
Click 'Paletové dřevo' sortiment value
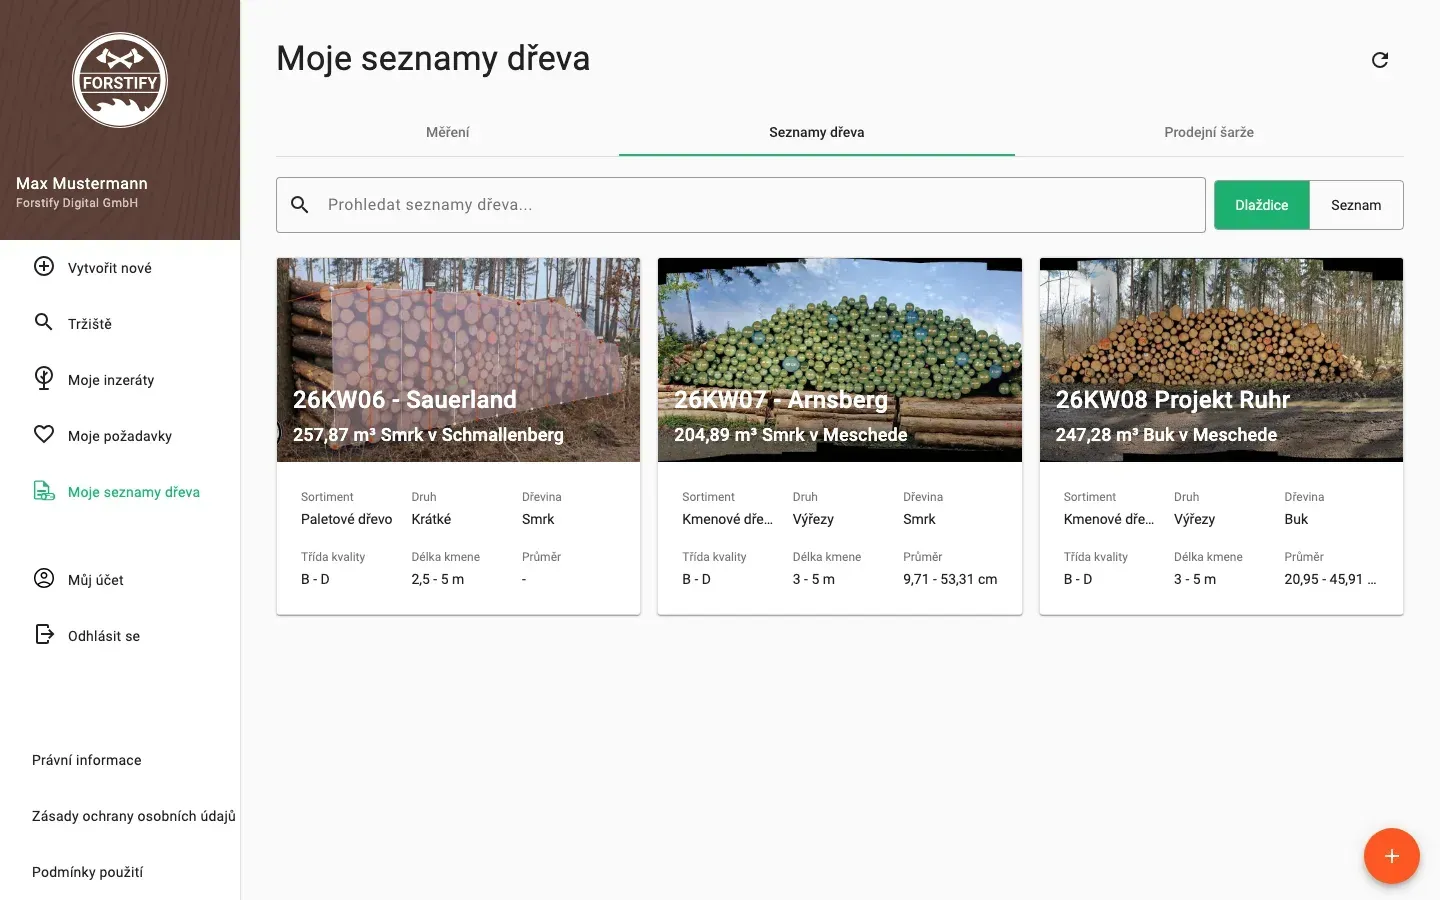(347, 519)
